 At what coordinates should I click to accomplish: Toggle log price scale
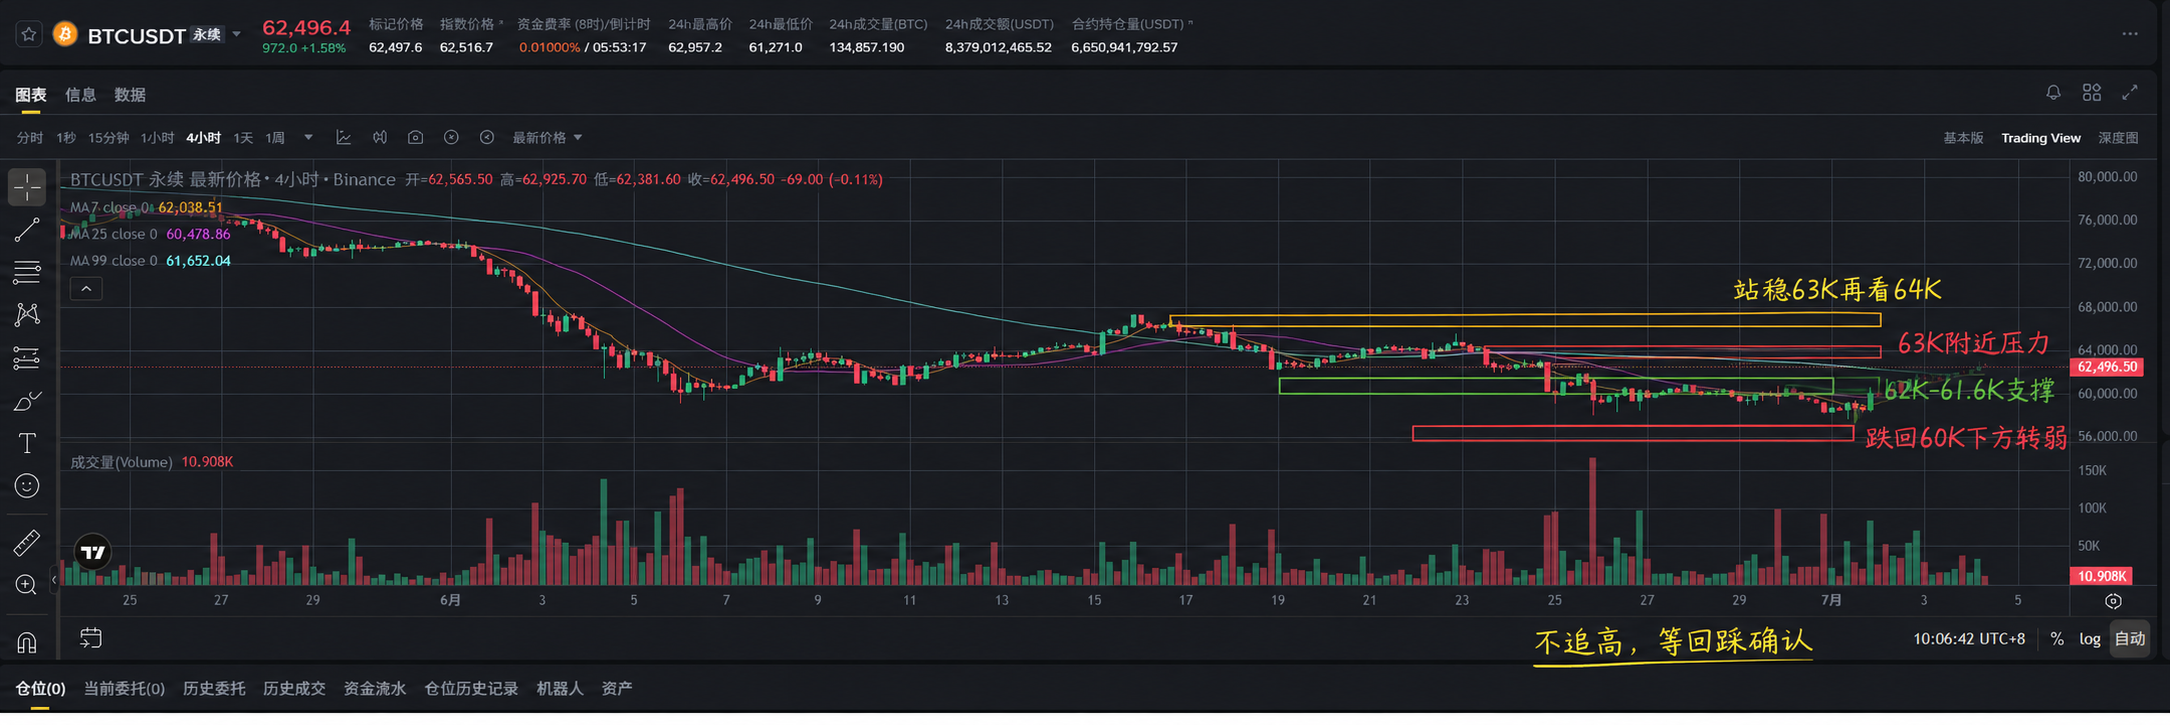coord(2090,639)
